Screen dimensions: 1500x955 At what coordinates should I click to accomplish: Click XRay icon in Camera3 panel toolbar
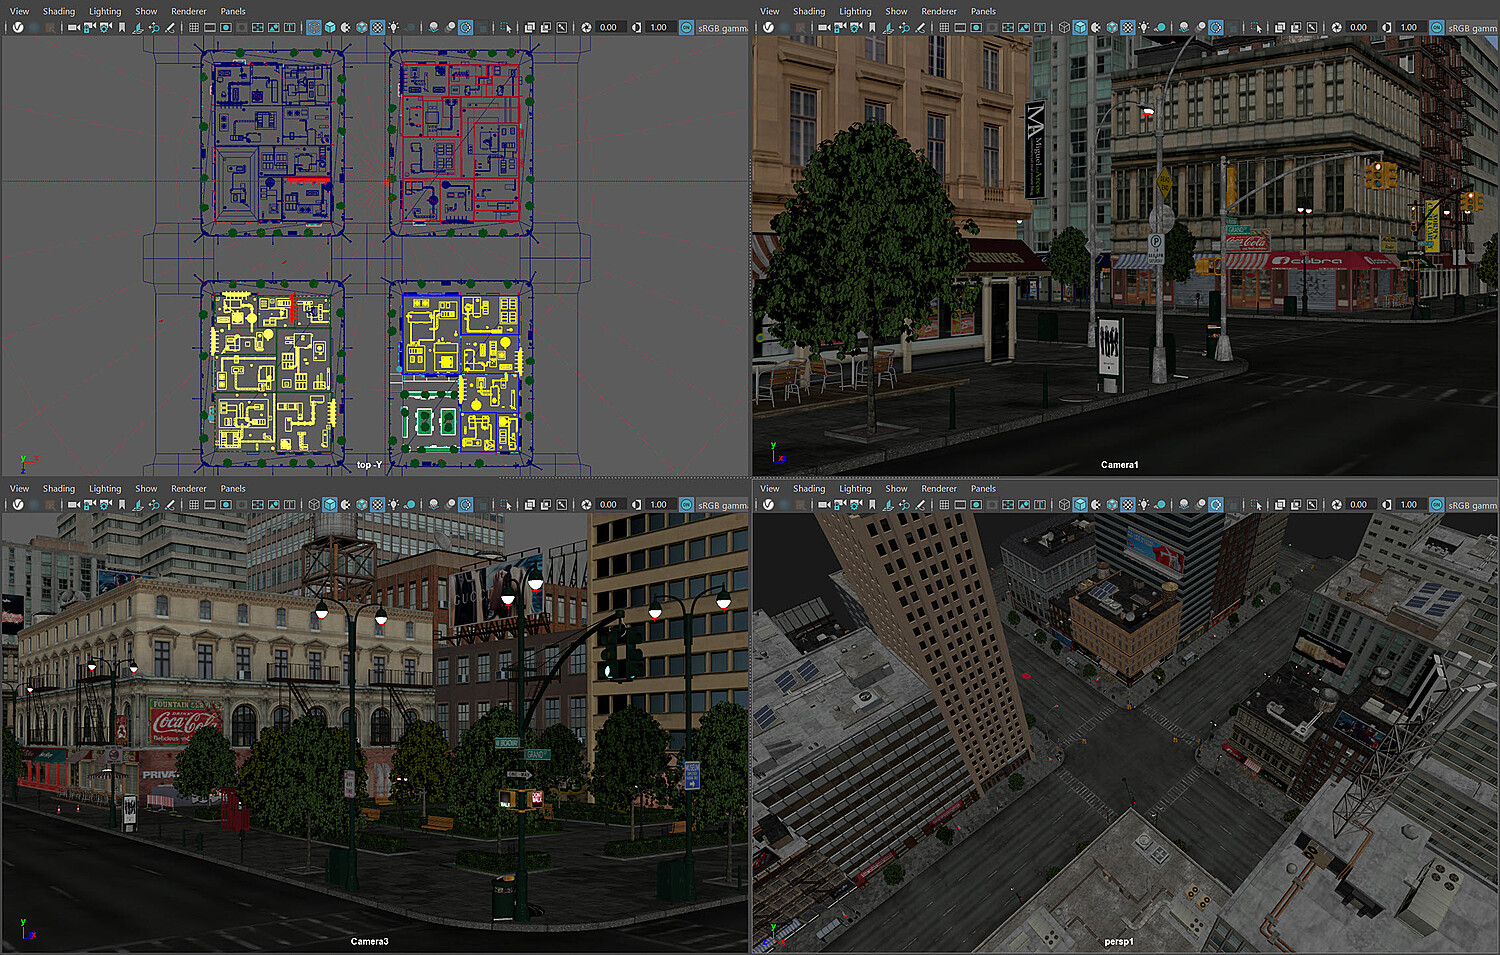[529, 505]
